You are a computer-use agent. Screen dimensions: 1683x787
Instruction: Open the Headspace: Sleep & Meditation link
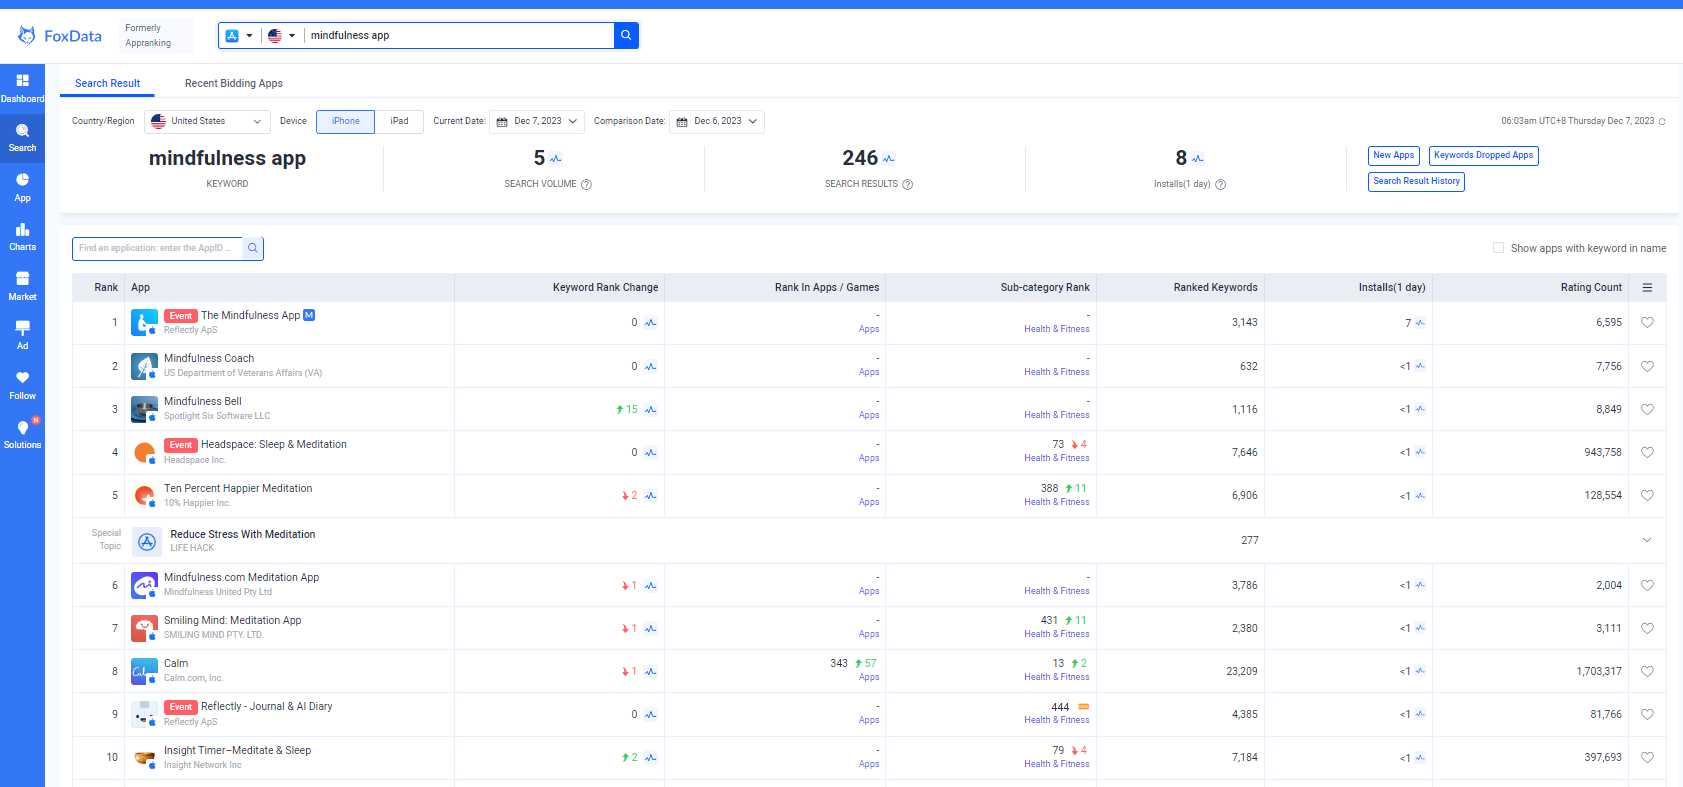click(274, 444)
